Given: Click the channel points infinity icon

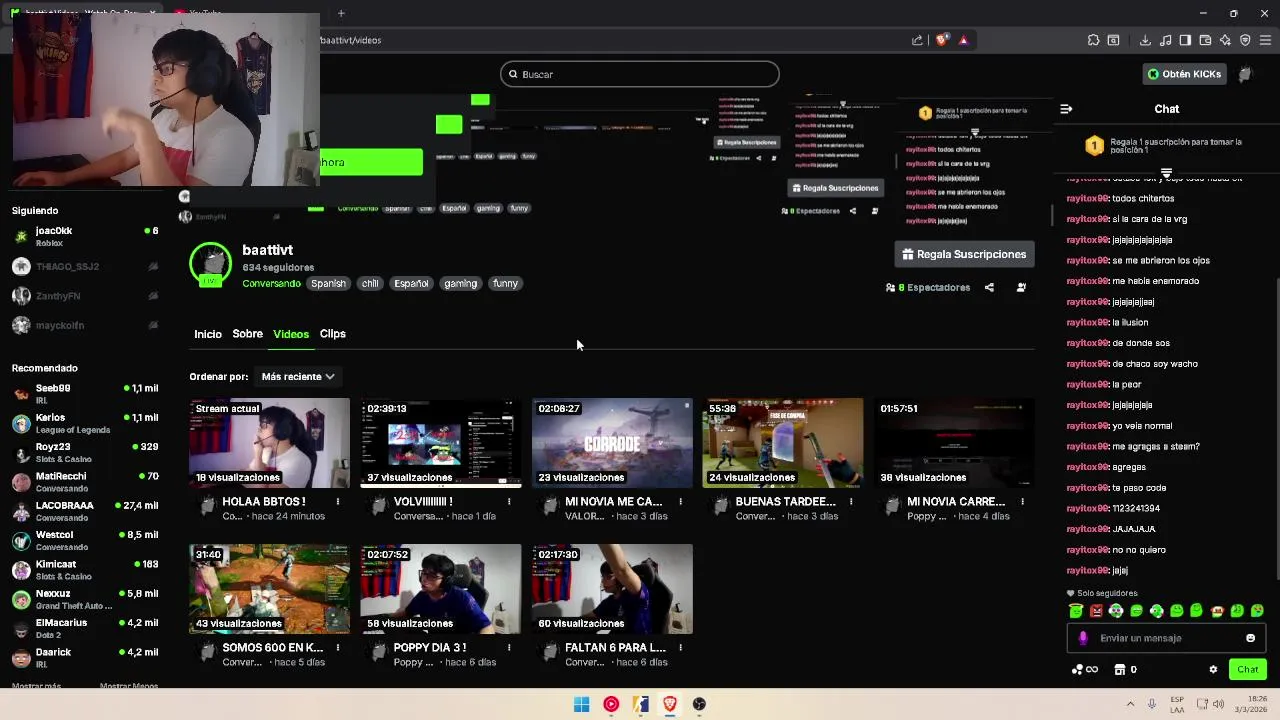Looking at the screenshot, I should click(x=1085, y=670).
